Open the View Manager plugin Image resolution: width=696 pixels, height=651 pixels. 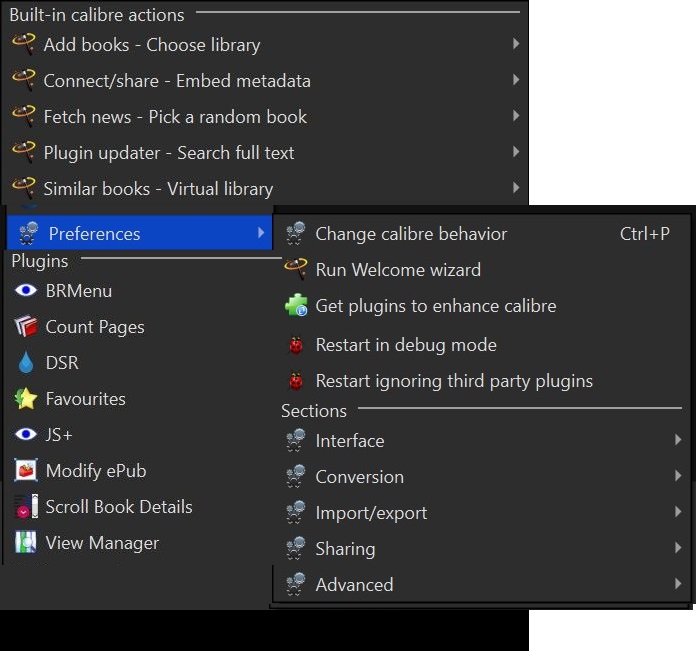(138, 542)
